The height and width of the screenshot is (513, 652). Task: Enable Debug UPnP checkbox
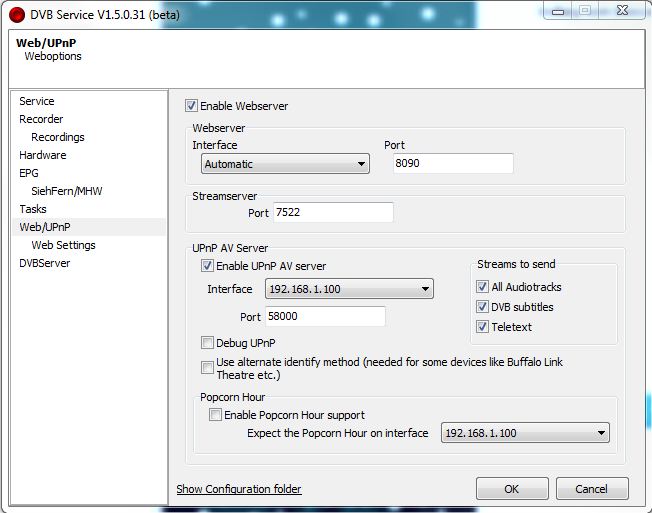tap(207, 343)
